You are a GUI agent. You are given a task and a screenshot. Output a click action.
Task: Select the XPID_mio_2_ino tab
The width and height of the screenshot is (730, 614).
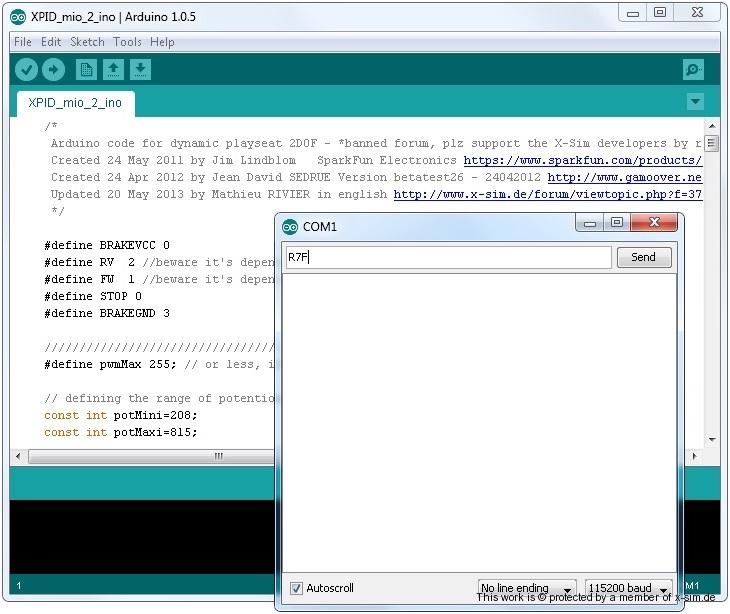coord(75,103)
